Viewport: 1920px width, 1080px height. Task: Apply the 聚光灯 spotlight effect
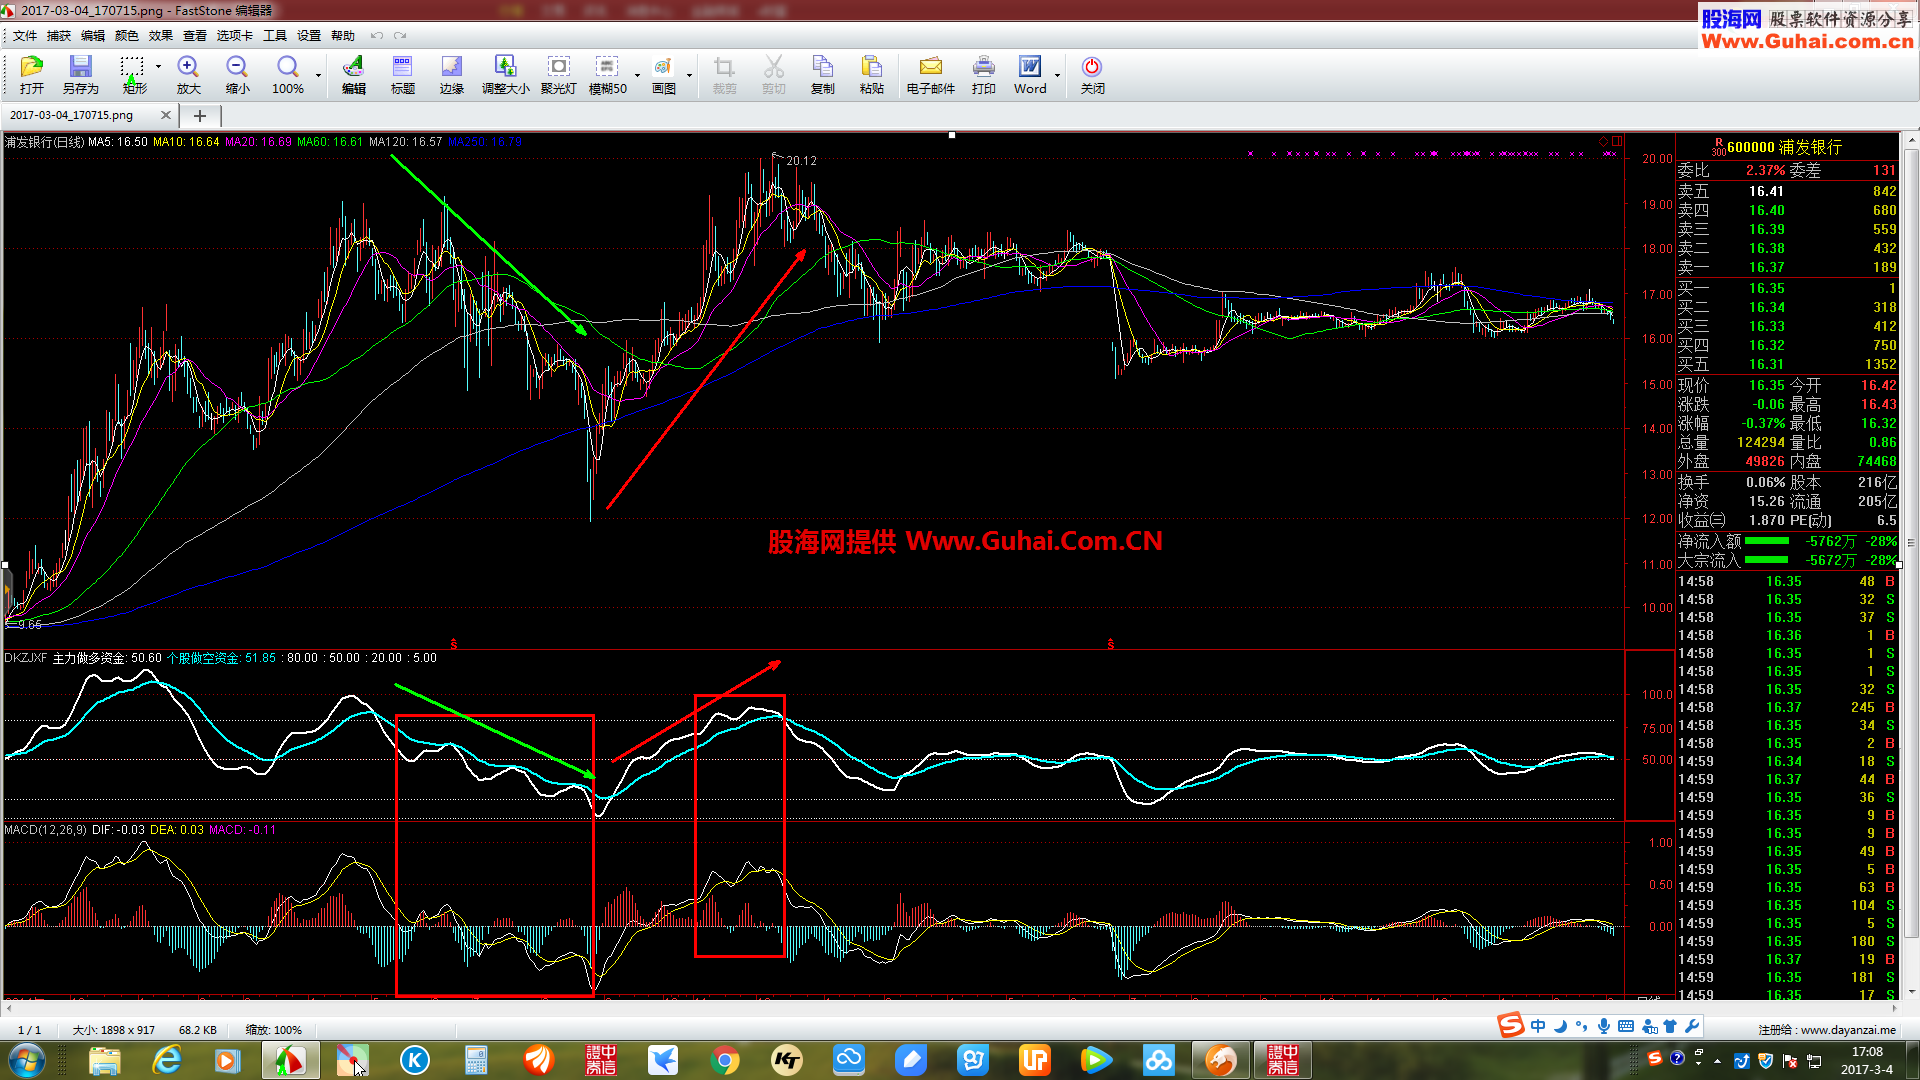pyautogui.click(x=558, y=75)
